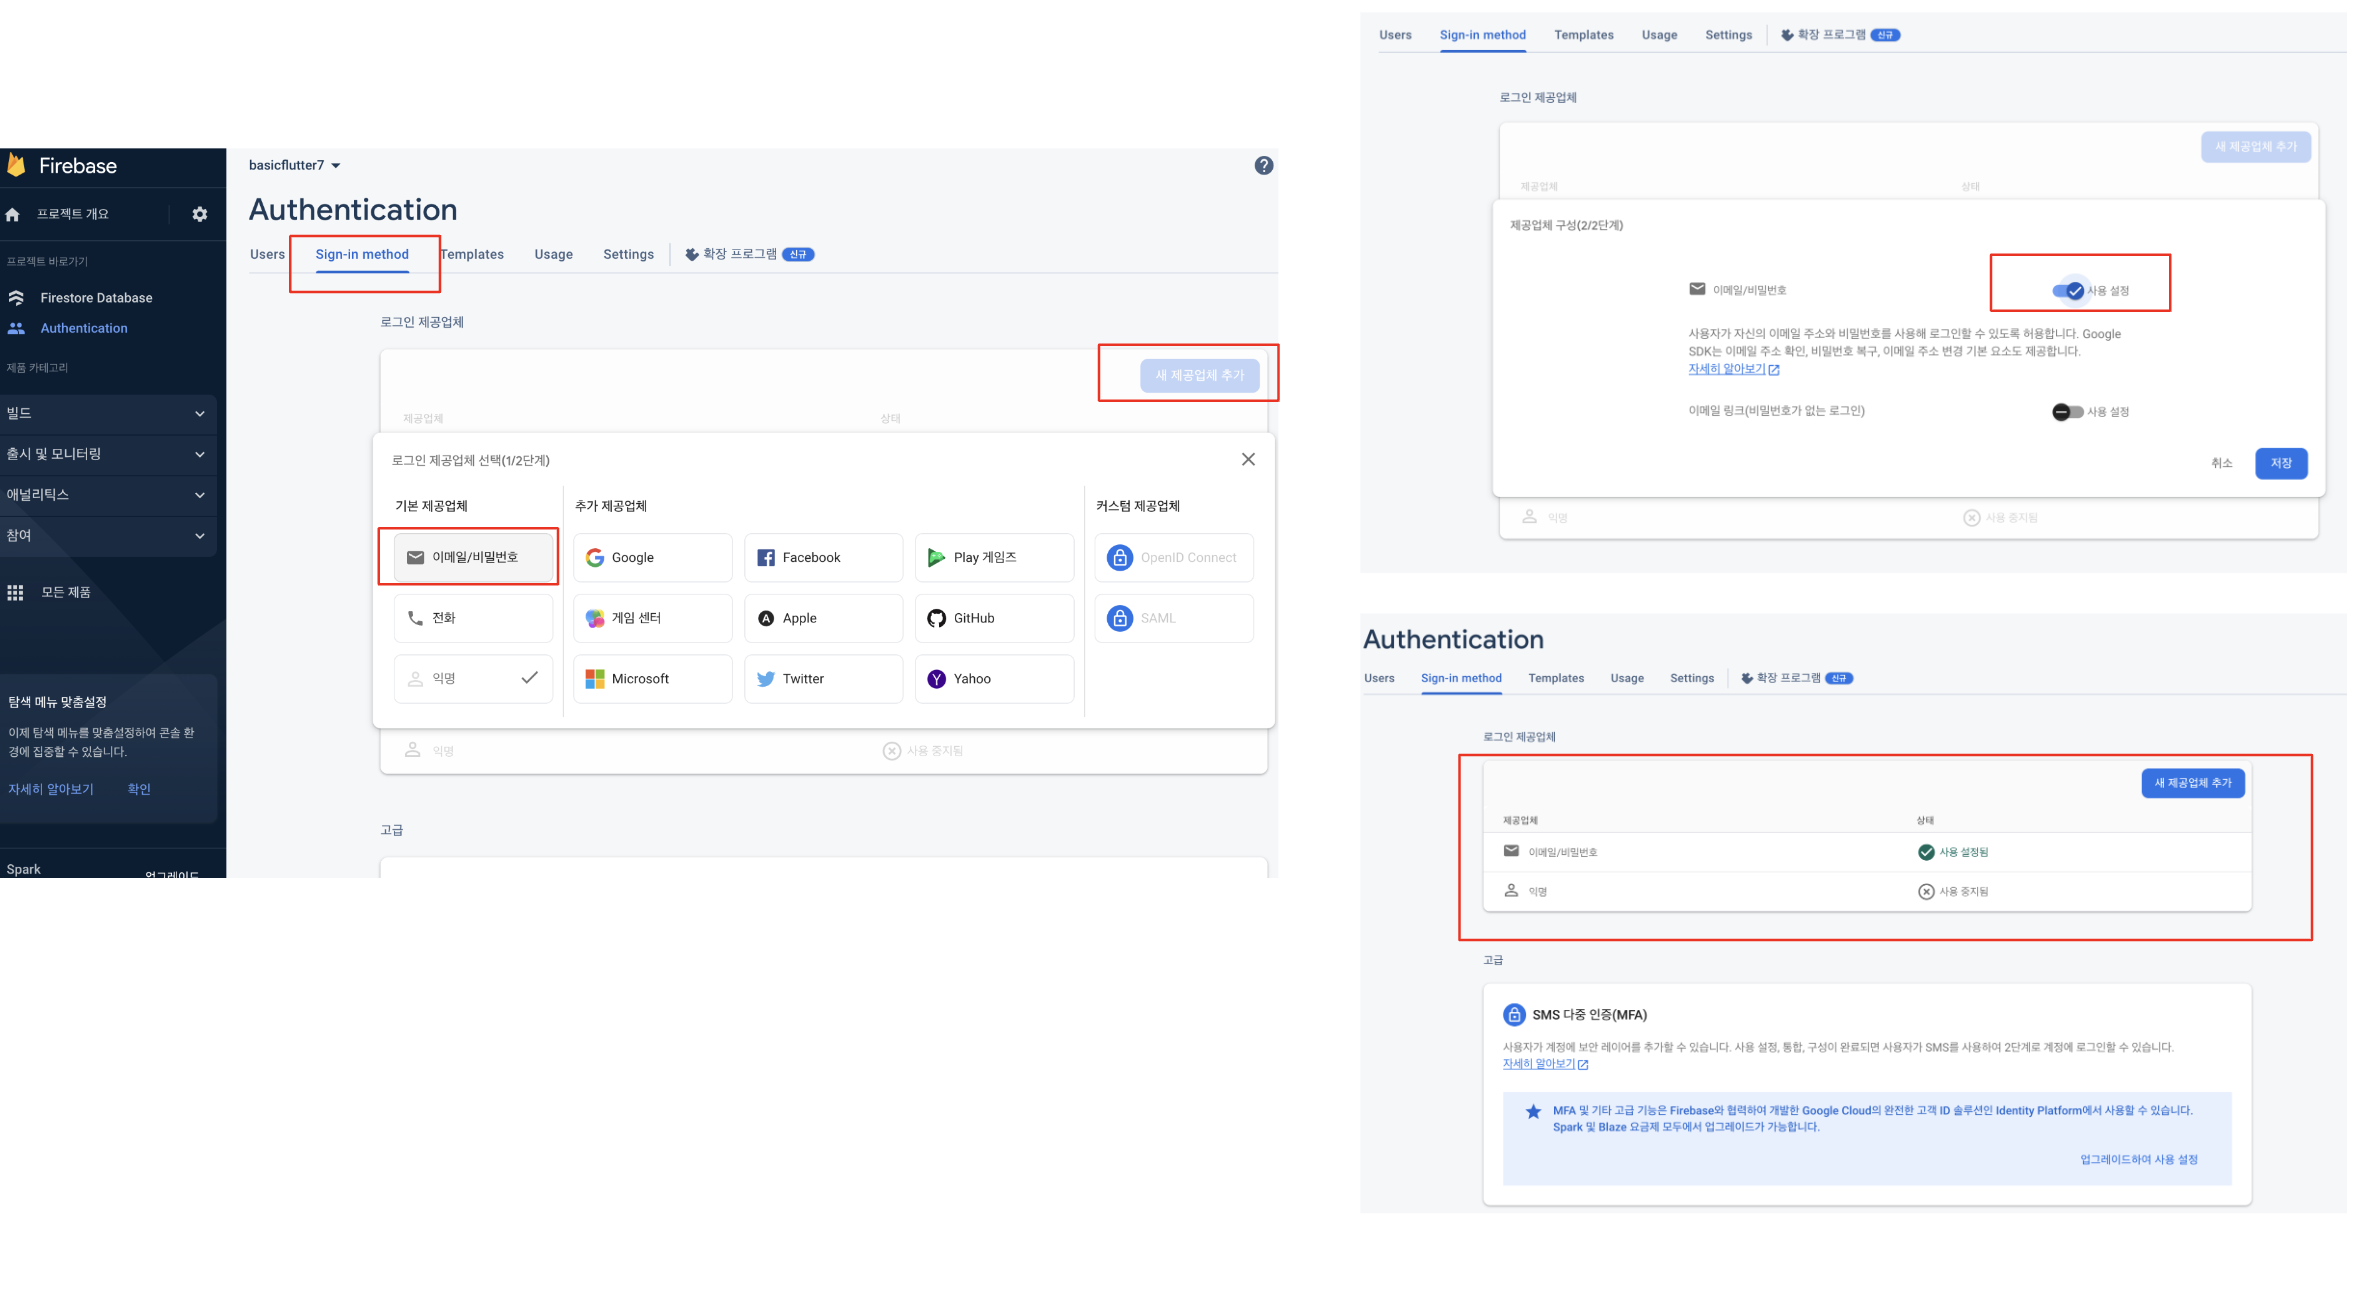Select the Twitter provider option
2354x1294 pixels.
coord(823,679)
